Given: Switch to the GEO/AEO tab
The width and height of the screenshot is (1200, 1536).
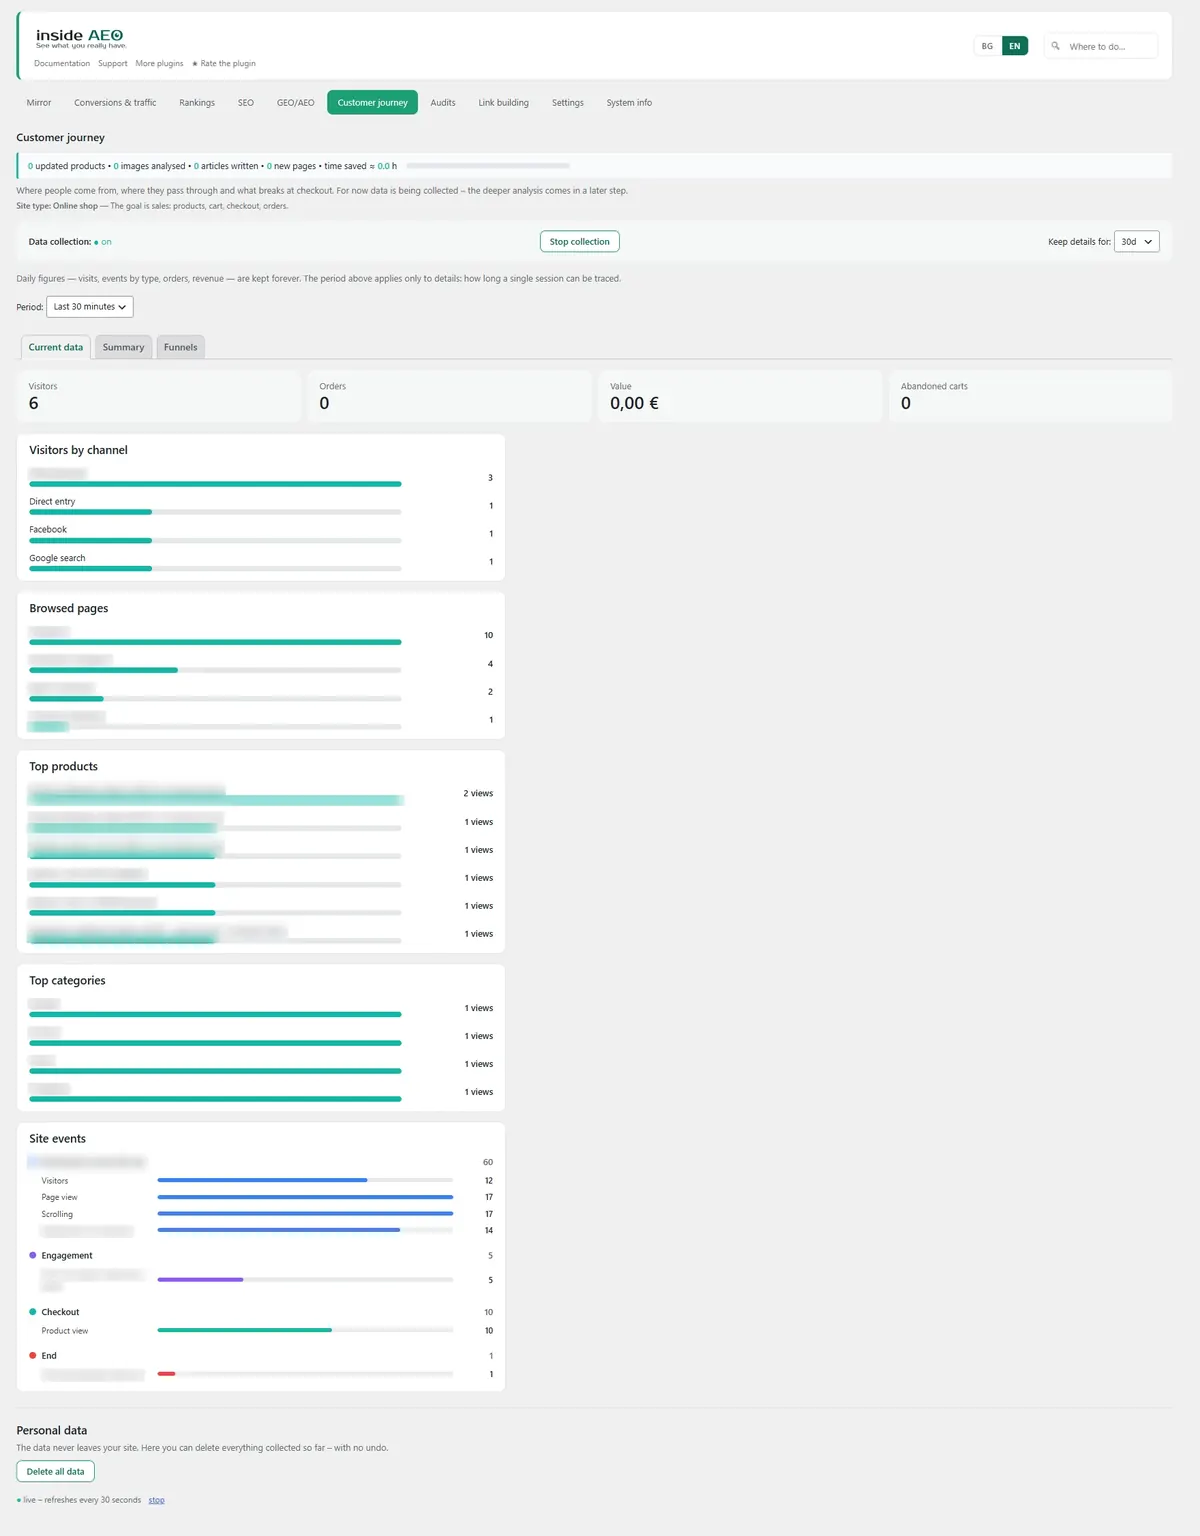Looking at the screenshot, I should [x=295, y=103].
